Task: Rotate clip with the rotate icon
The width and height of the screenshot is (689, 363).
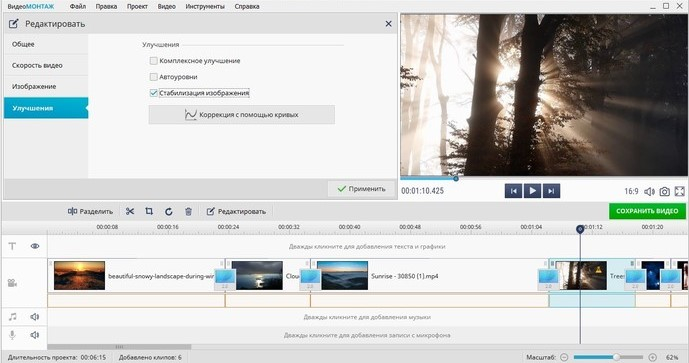Action: tap(169, 211)
